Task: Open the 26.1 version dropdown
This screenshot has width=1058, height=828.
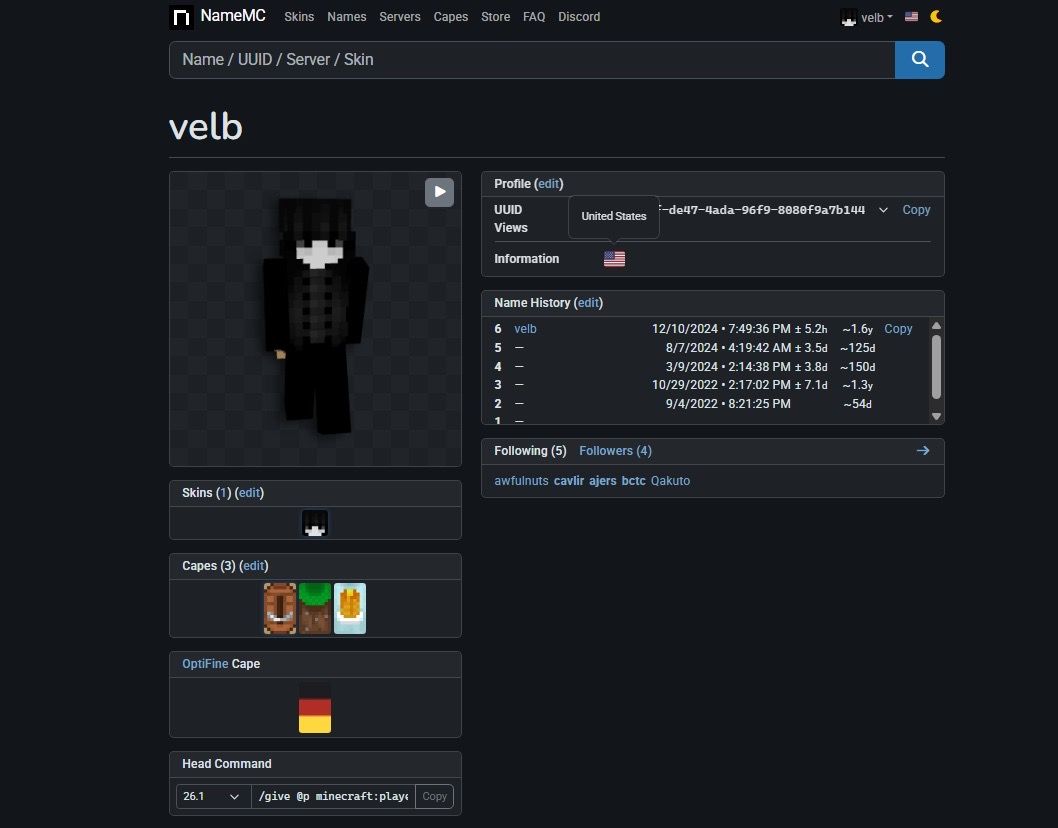Action: click(x=213, y=796)
